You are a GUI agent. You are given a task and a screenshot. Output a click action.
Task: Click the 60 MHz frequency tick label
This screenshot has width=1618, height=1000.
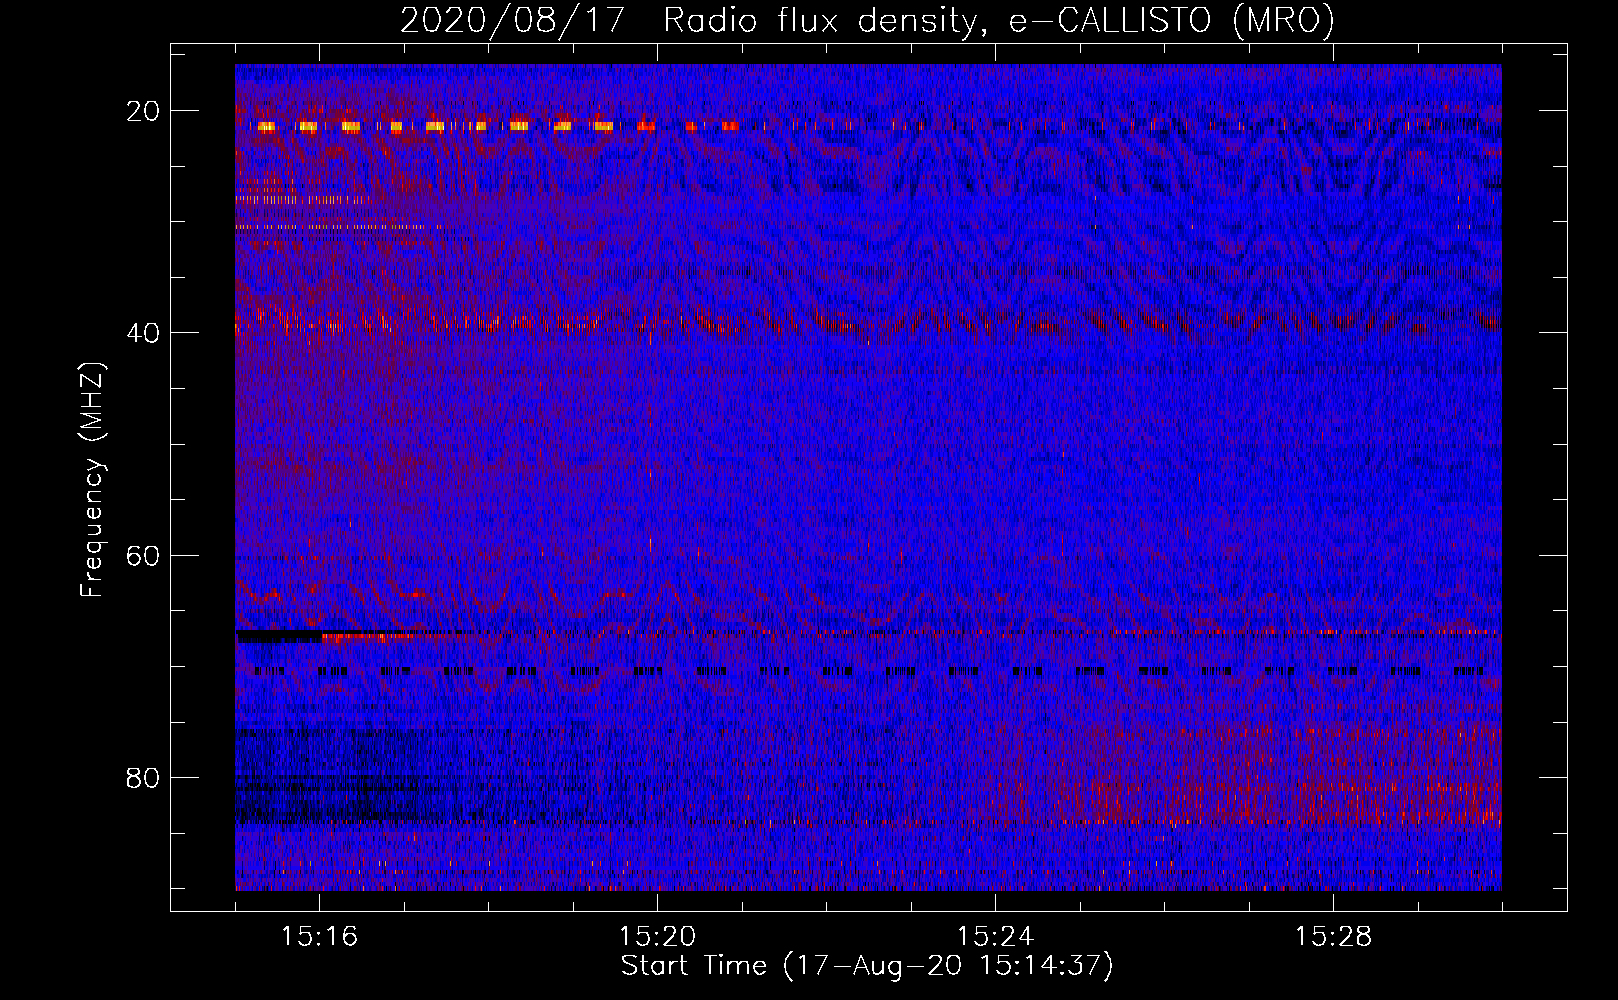(144, 555)
